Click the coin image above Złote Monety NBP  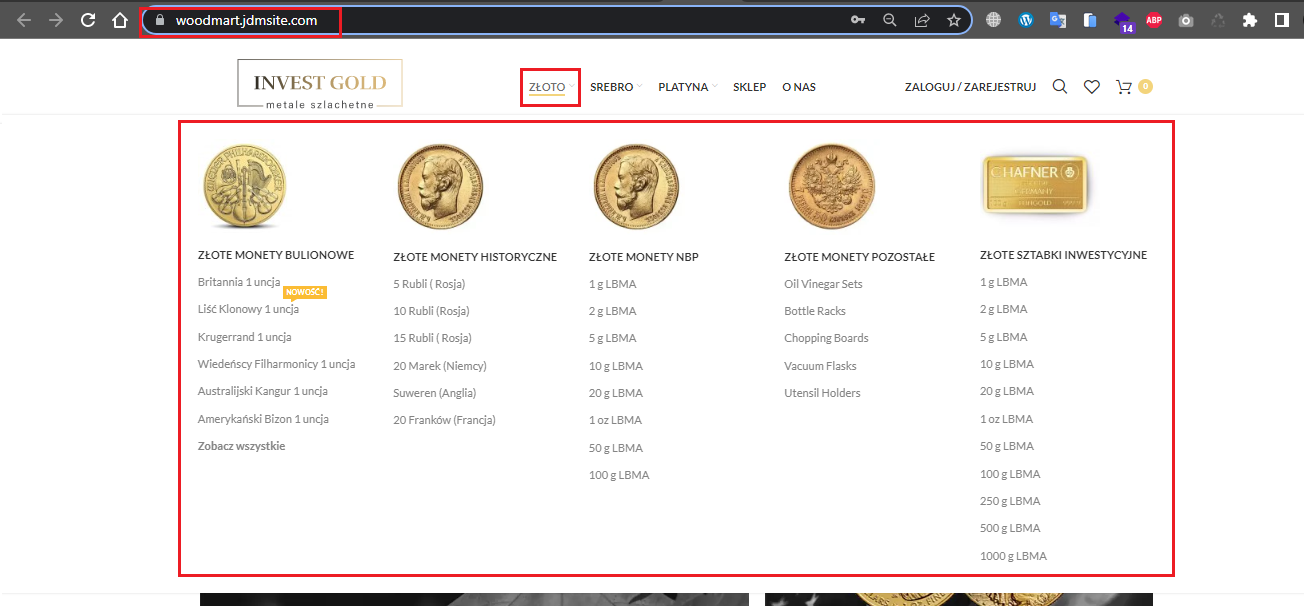pyautogui.click(x=636, y=186)
